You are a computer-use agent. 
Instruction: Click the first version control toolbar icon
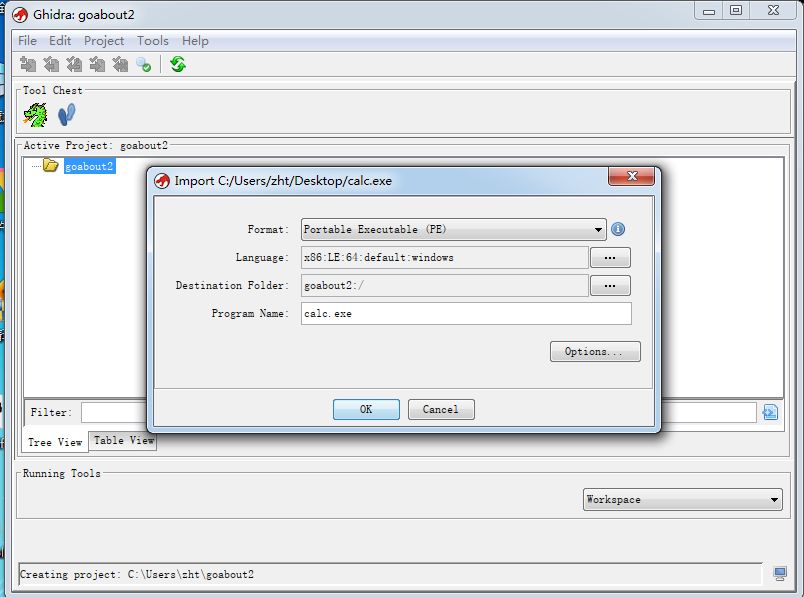point(28,65)
